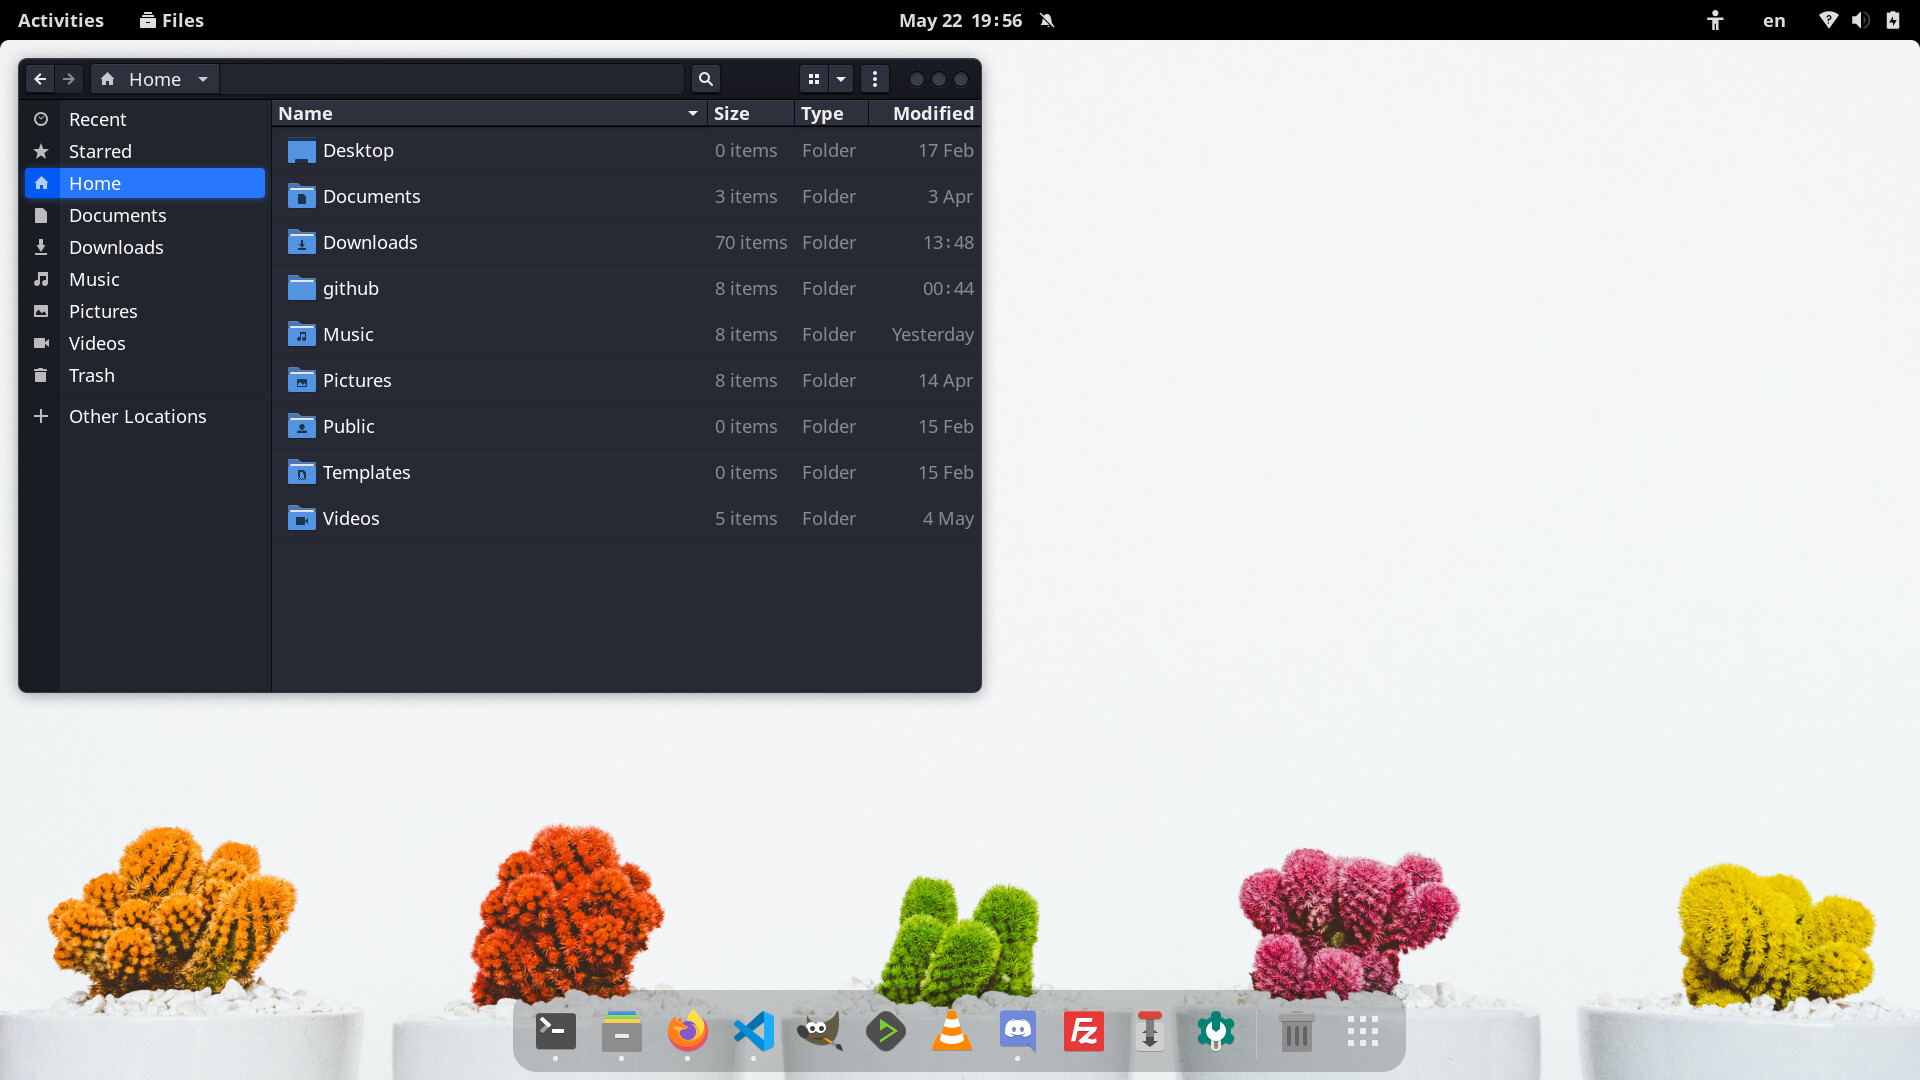Sort by the Modified column header
Image resolution: width=1920 pixels, height=1080 pixels.
pos(924,113)
